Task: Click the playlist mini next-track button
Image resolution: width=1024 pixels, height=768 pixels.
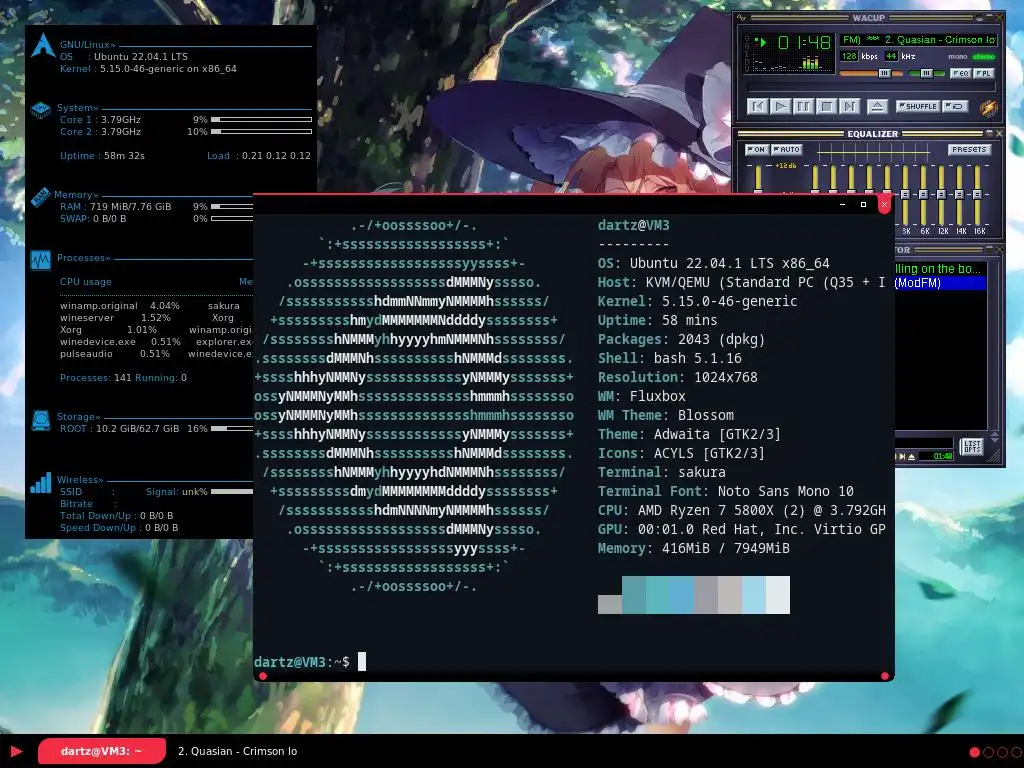Action: (x=903, y=456)
